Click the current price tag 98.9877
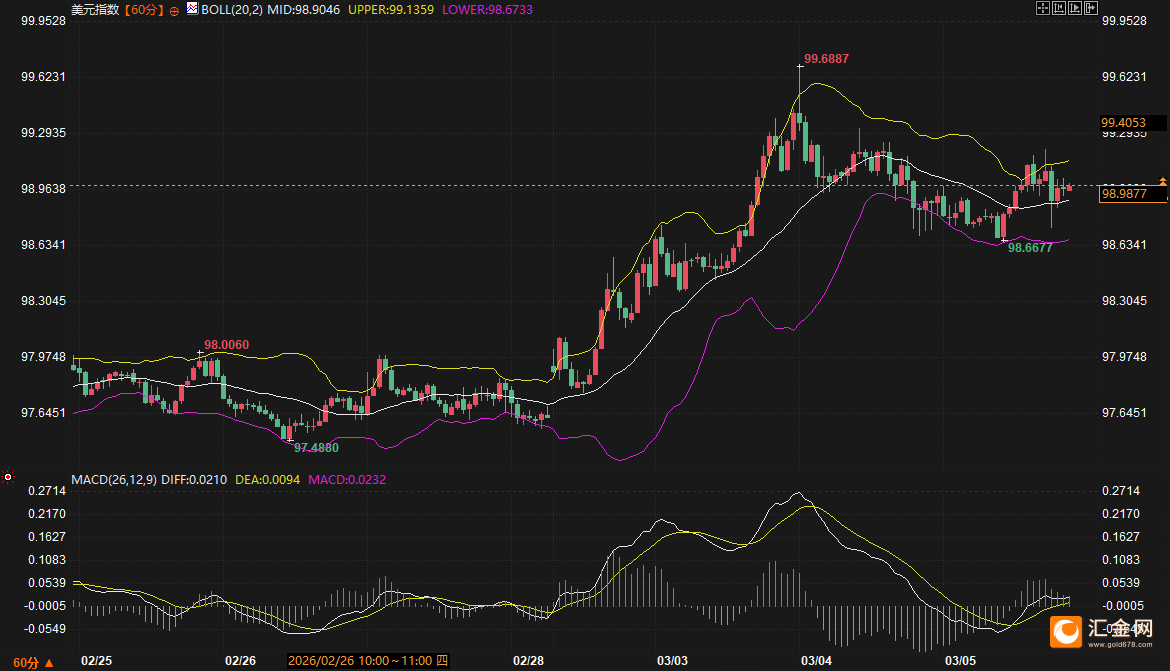This screenshot has width=1170, height=671. [x=1124, y=194]
